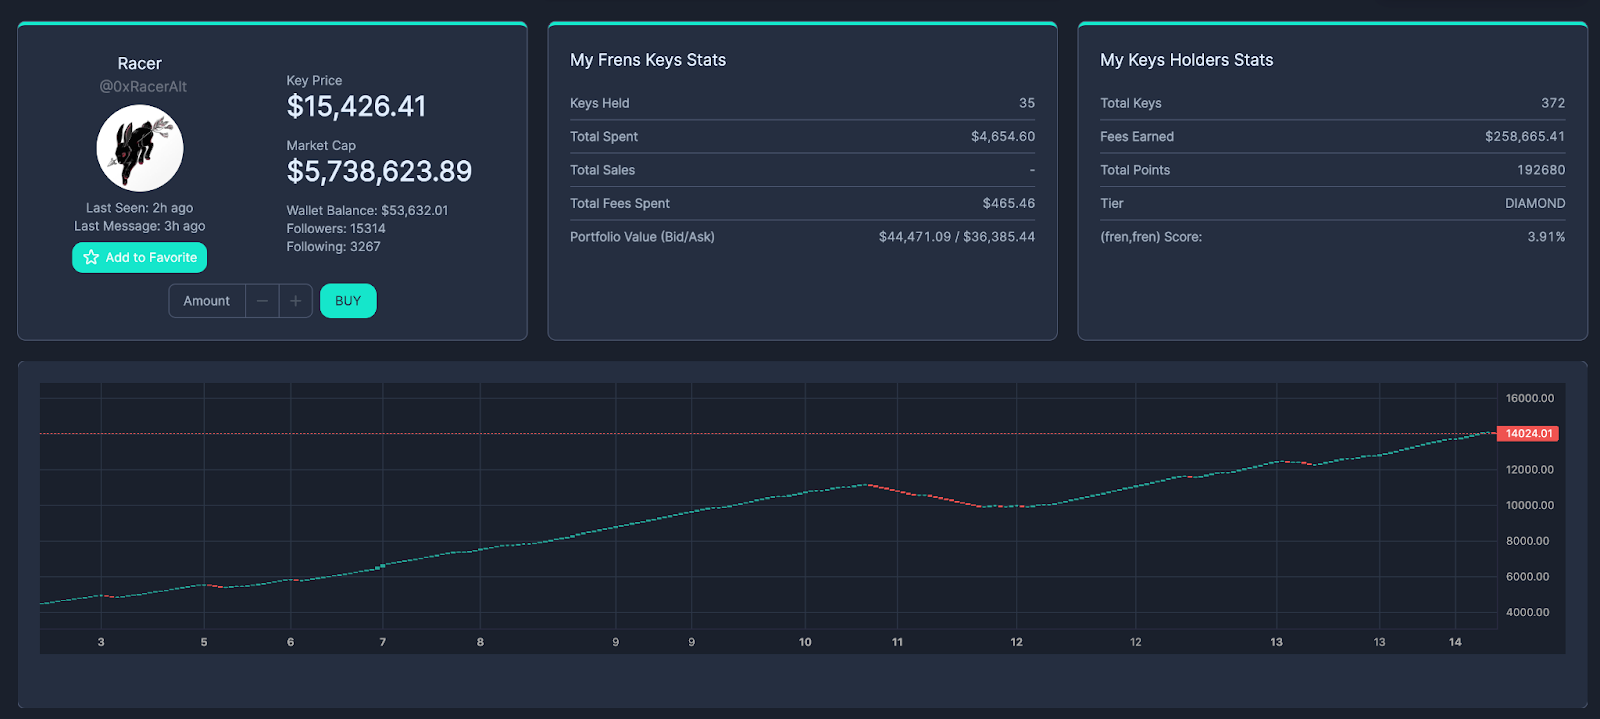The image size is (1600, 719).
Task: Click the Amount input field
Action: tap(207, 301)
